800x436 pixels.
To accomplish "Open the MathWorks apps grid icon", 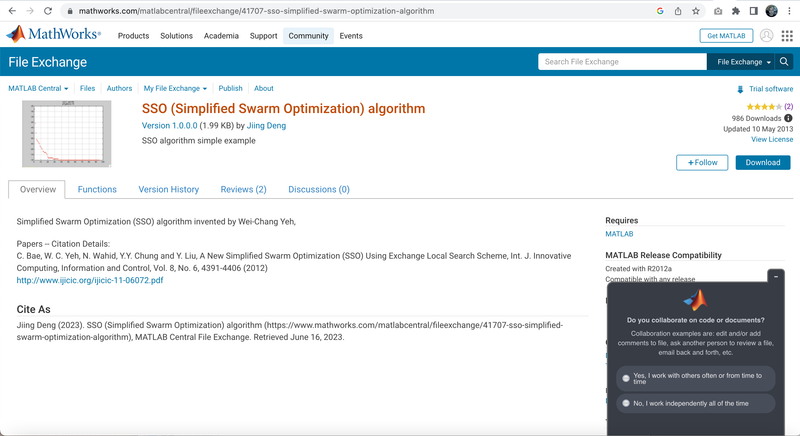I will tap(787, 36).
